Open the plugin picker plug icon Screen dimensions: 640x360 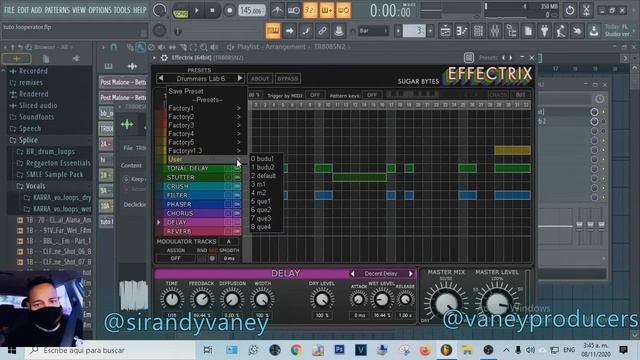pos(544,31)
